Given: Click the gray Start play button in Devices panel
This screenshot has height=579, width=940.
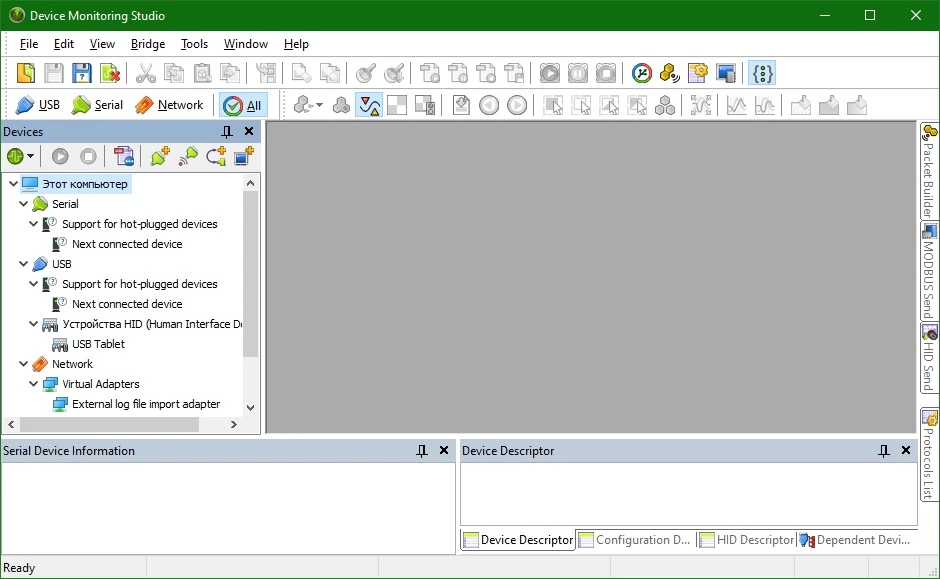Looking at the screenshot, I should [60, 156].
